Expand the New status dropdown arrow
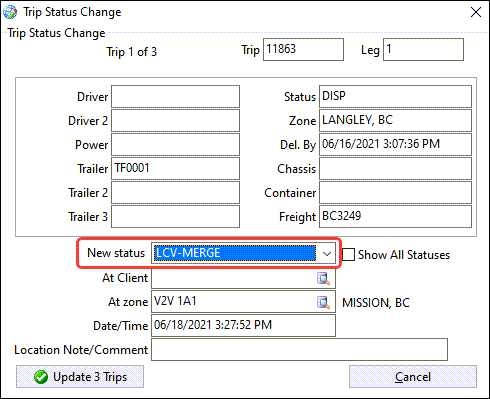 pos(327,254)
